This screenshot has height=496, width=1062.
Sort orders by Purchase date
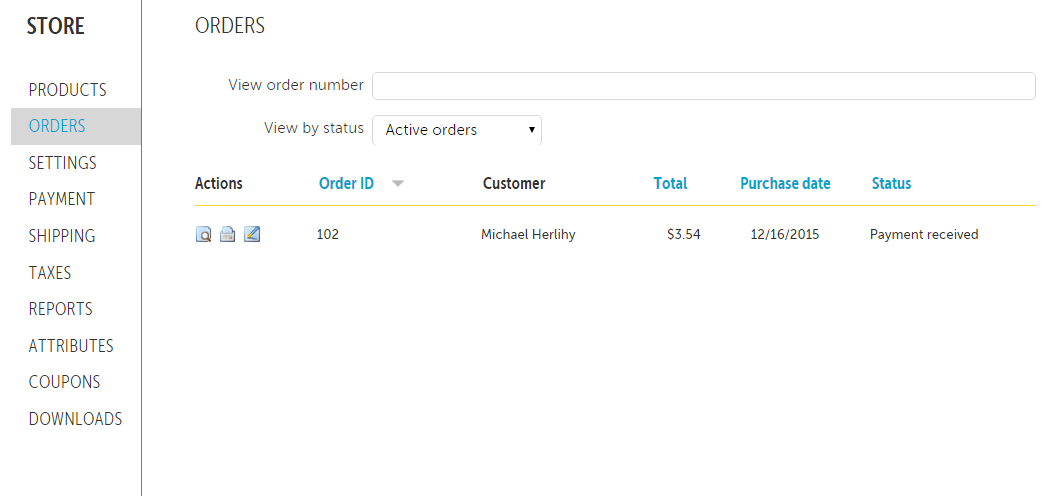(785, 184)
